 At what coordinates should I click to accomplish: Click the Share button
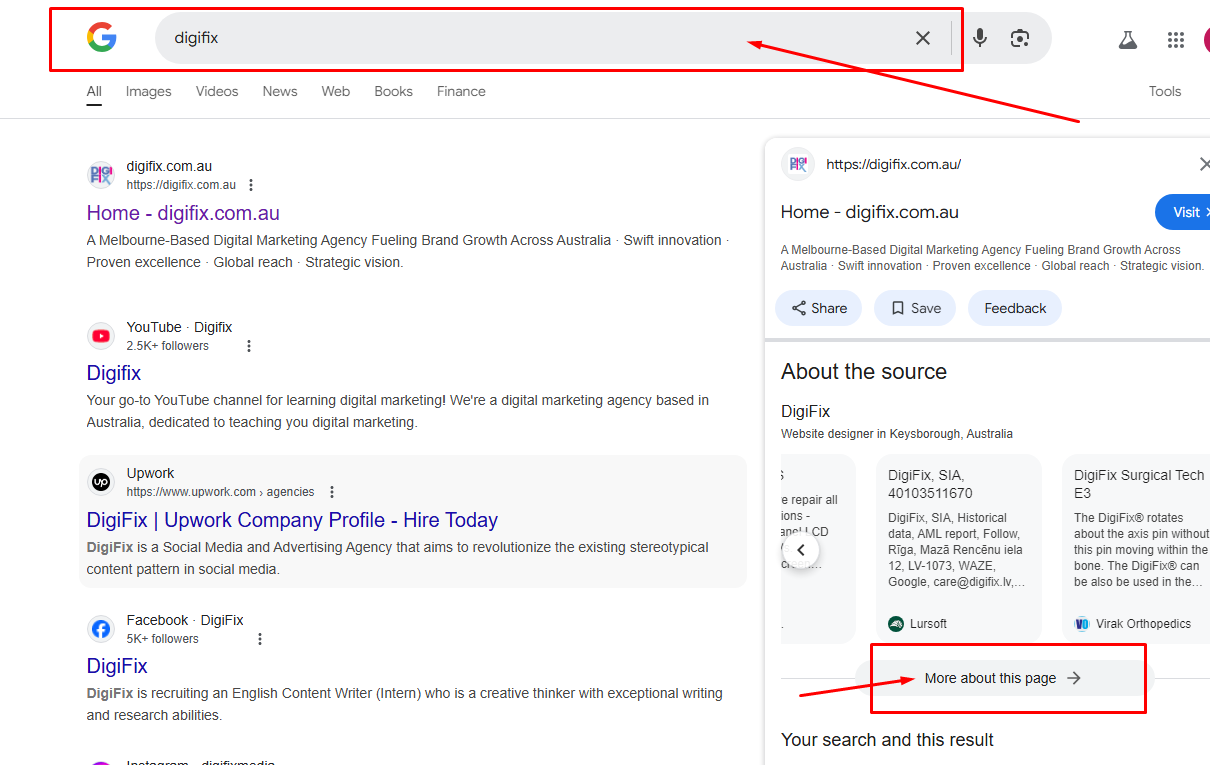819,308
